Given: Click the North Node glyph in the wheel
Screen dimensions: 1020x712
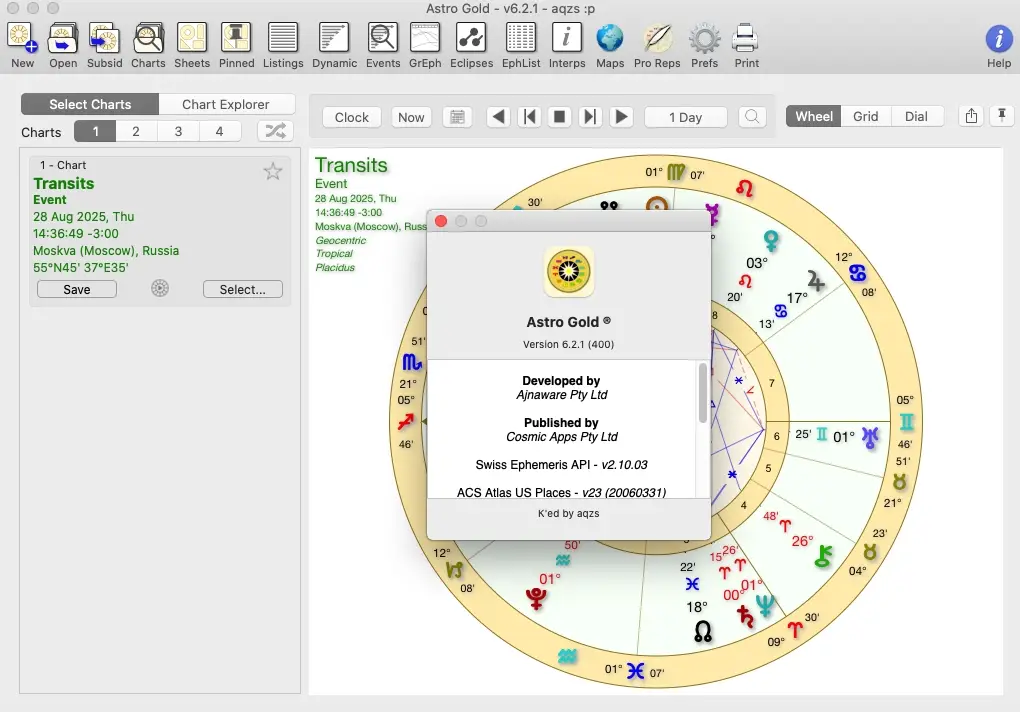Looking at the screenshot, I should tap(703, 631).
